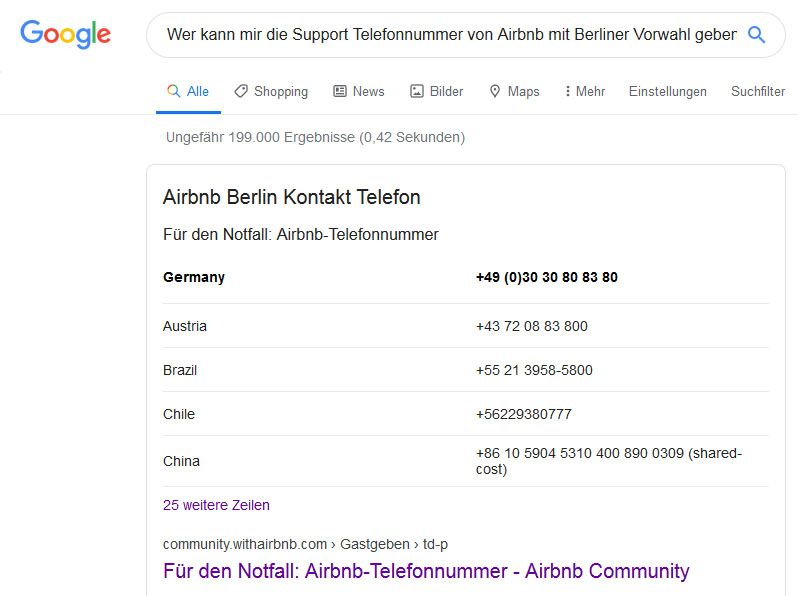Open the Suchfilter options
The height and width of the screenshot is (596, 798).
[x=757, y=91]
